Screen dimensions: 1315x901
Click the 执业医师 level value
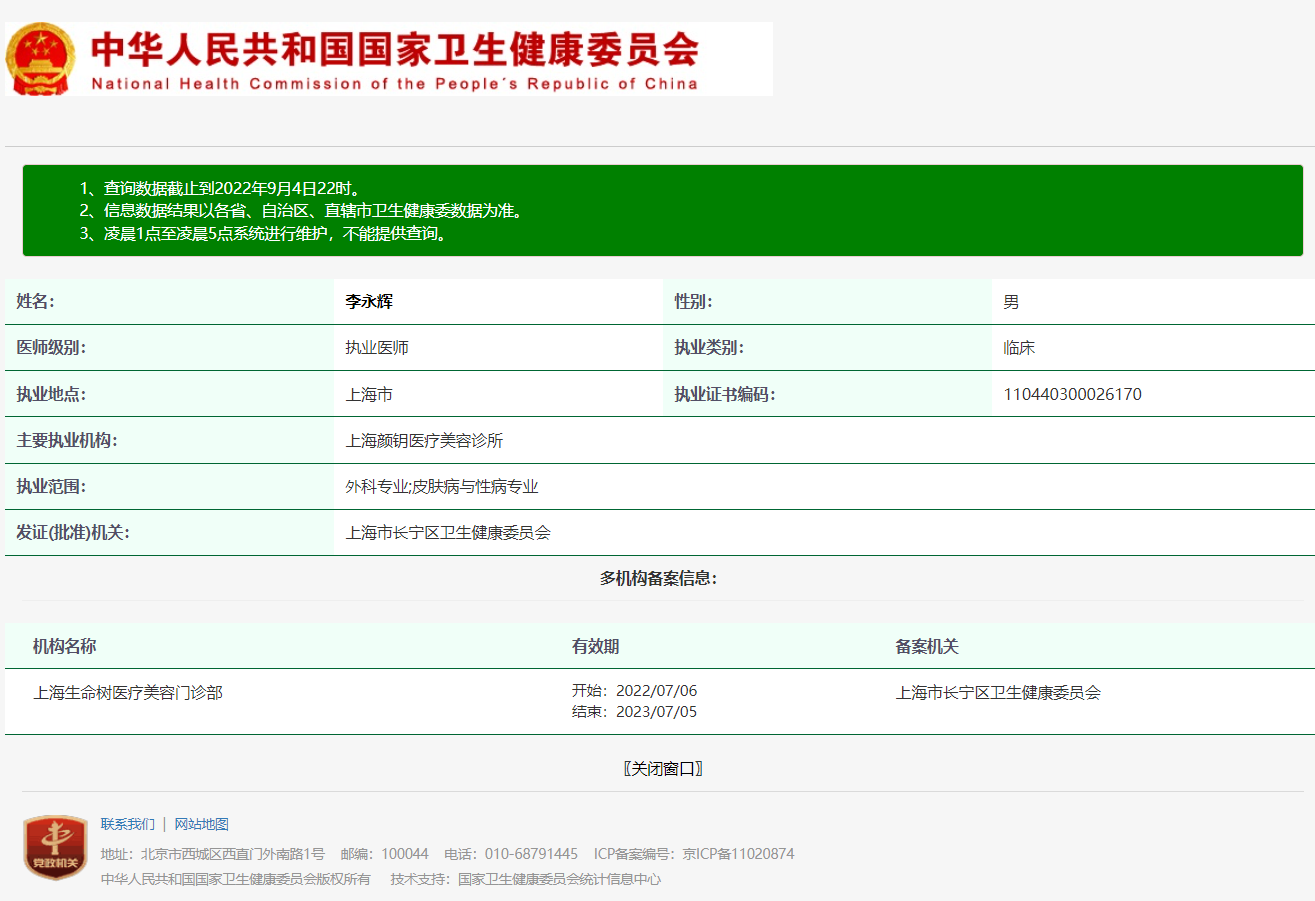tap(377, 348)
